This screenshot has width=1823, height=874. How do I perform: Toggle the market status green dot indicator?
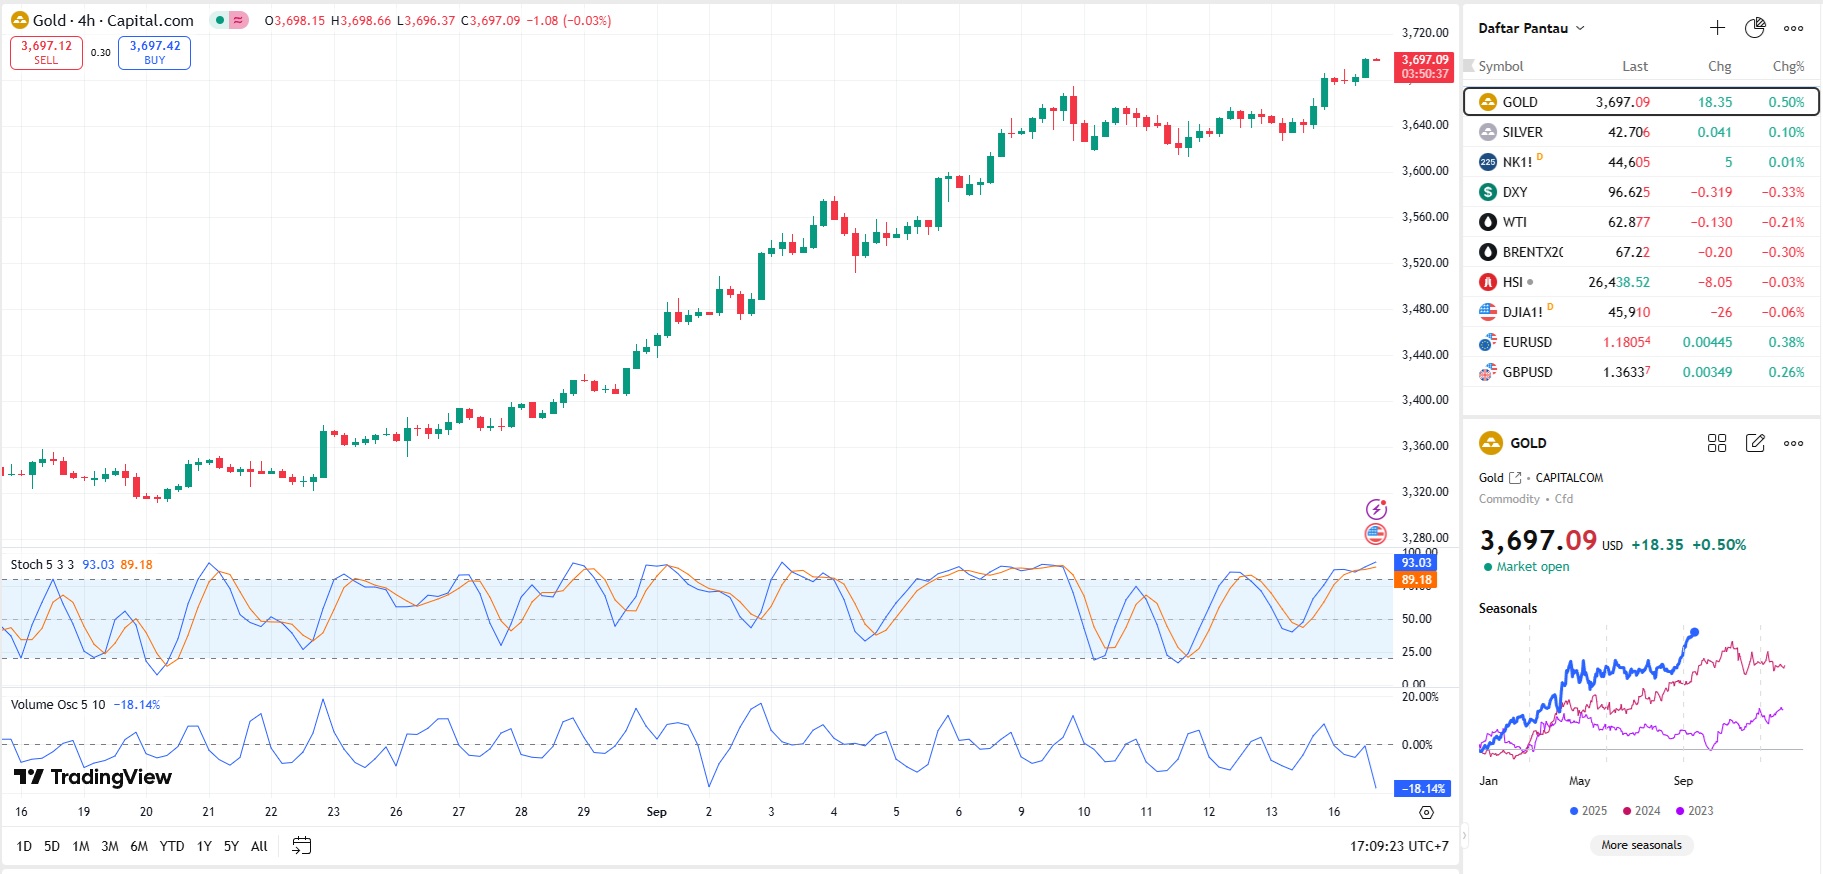[x=220, y=20]
